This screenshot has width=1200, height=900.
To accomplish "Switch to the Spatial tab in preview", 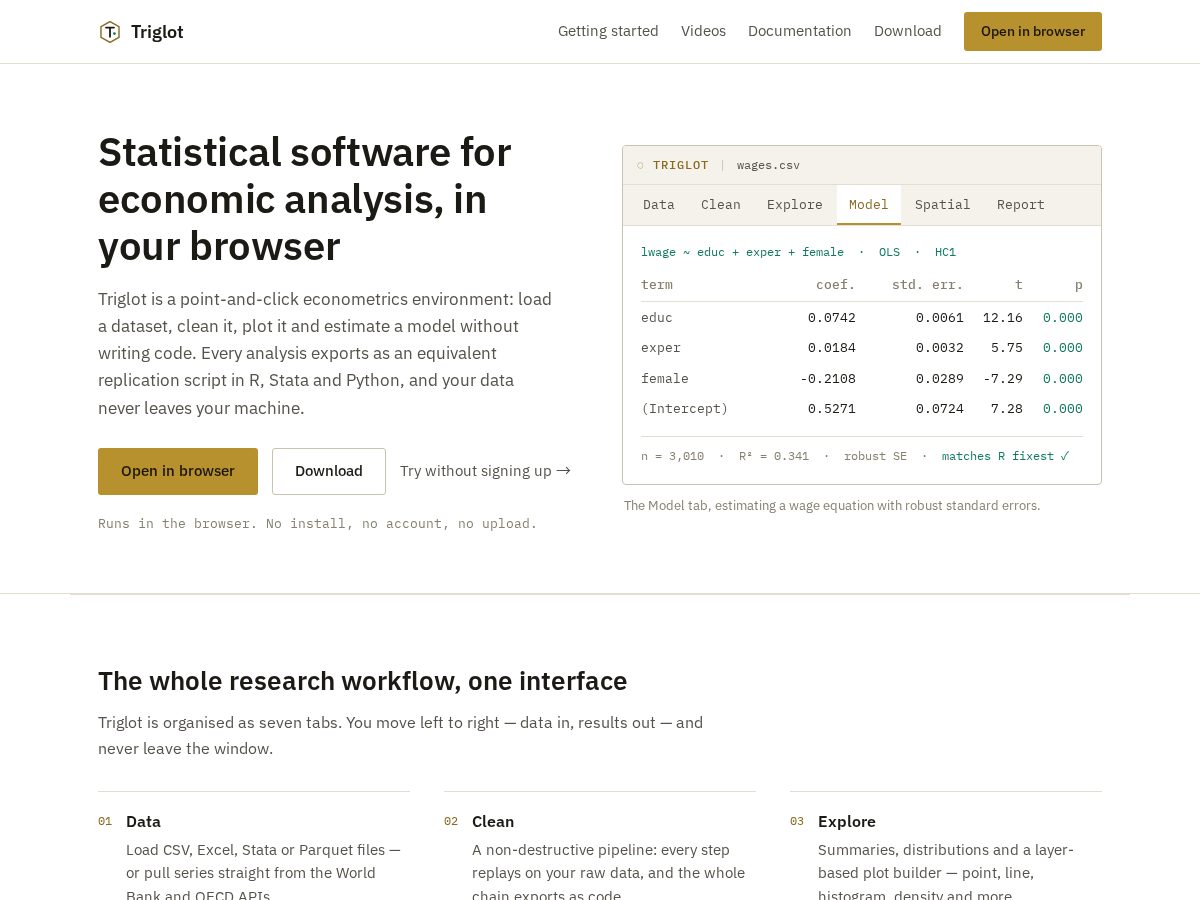I will coord(943,205).
